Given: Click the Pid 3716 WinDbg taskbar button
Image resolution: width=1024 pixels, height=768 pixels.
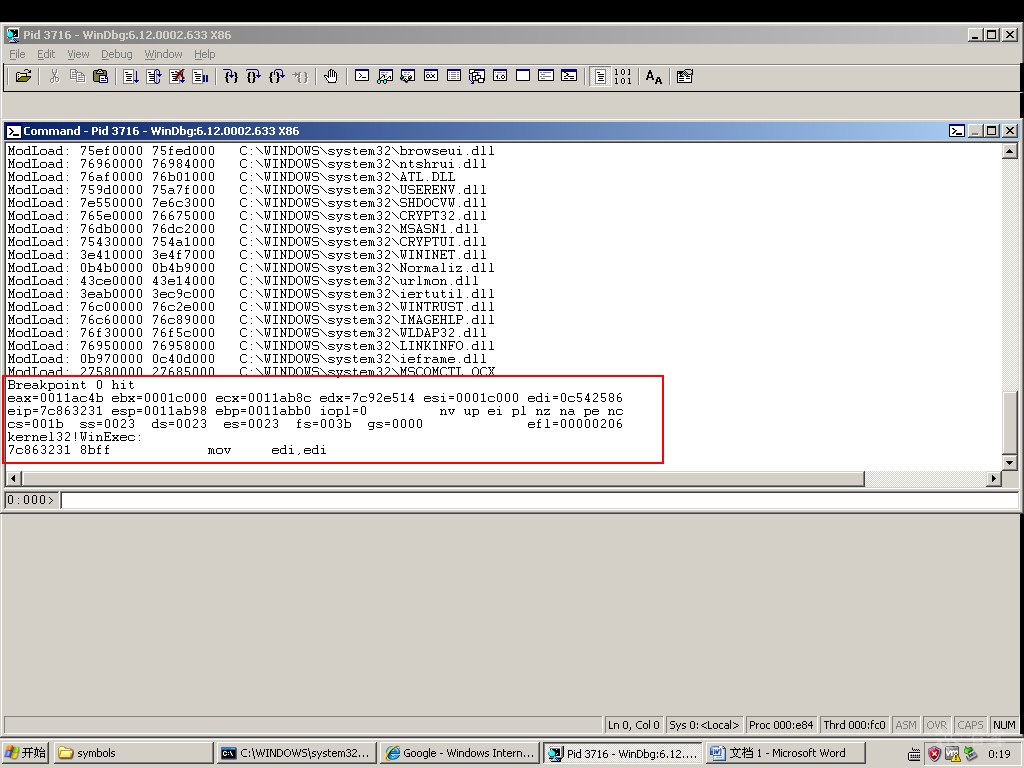Looking at the screenshot, I should point(623,753).
